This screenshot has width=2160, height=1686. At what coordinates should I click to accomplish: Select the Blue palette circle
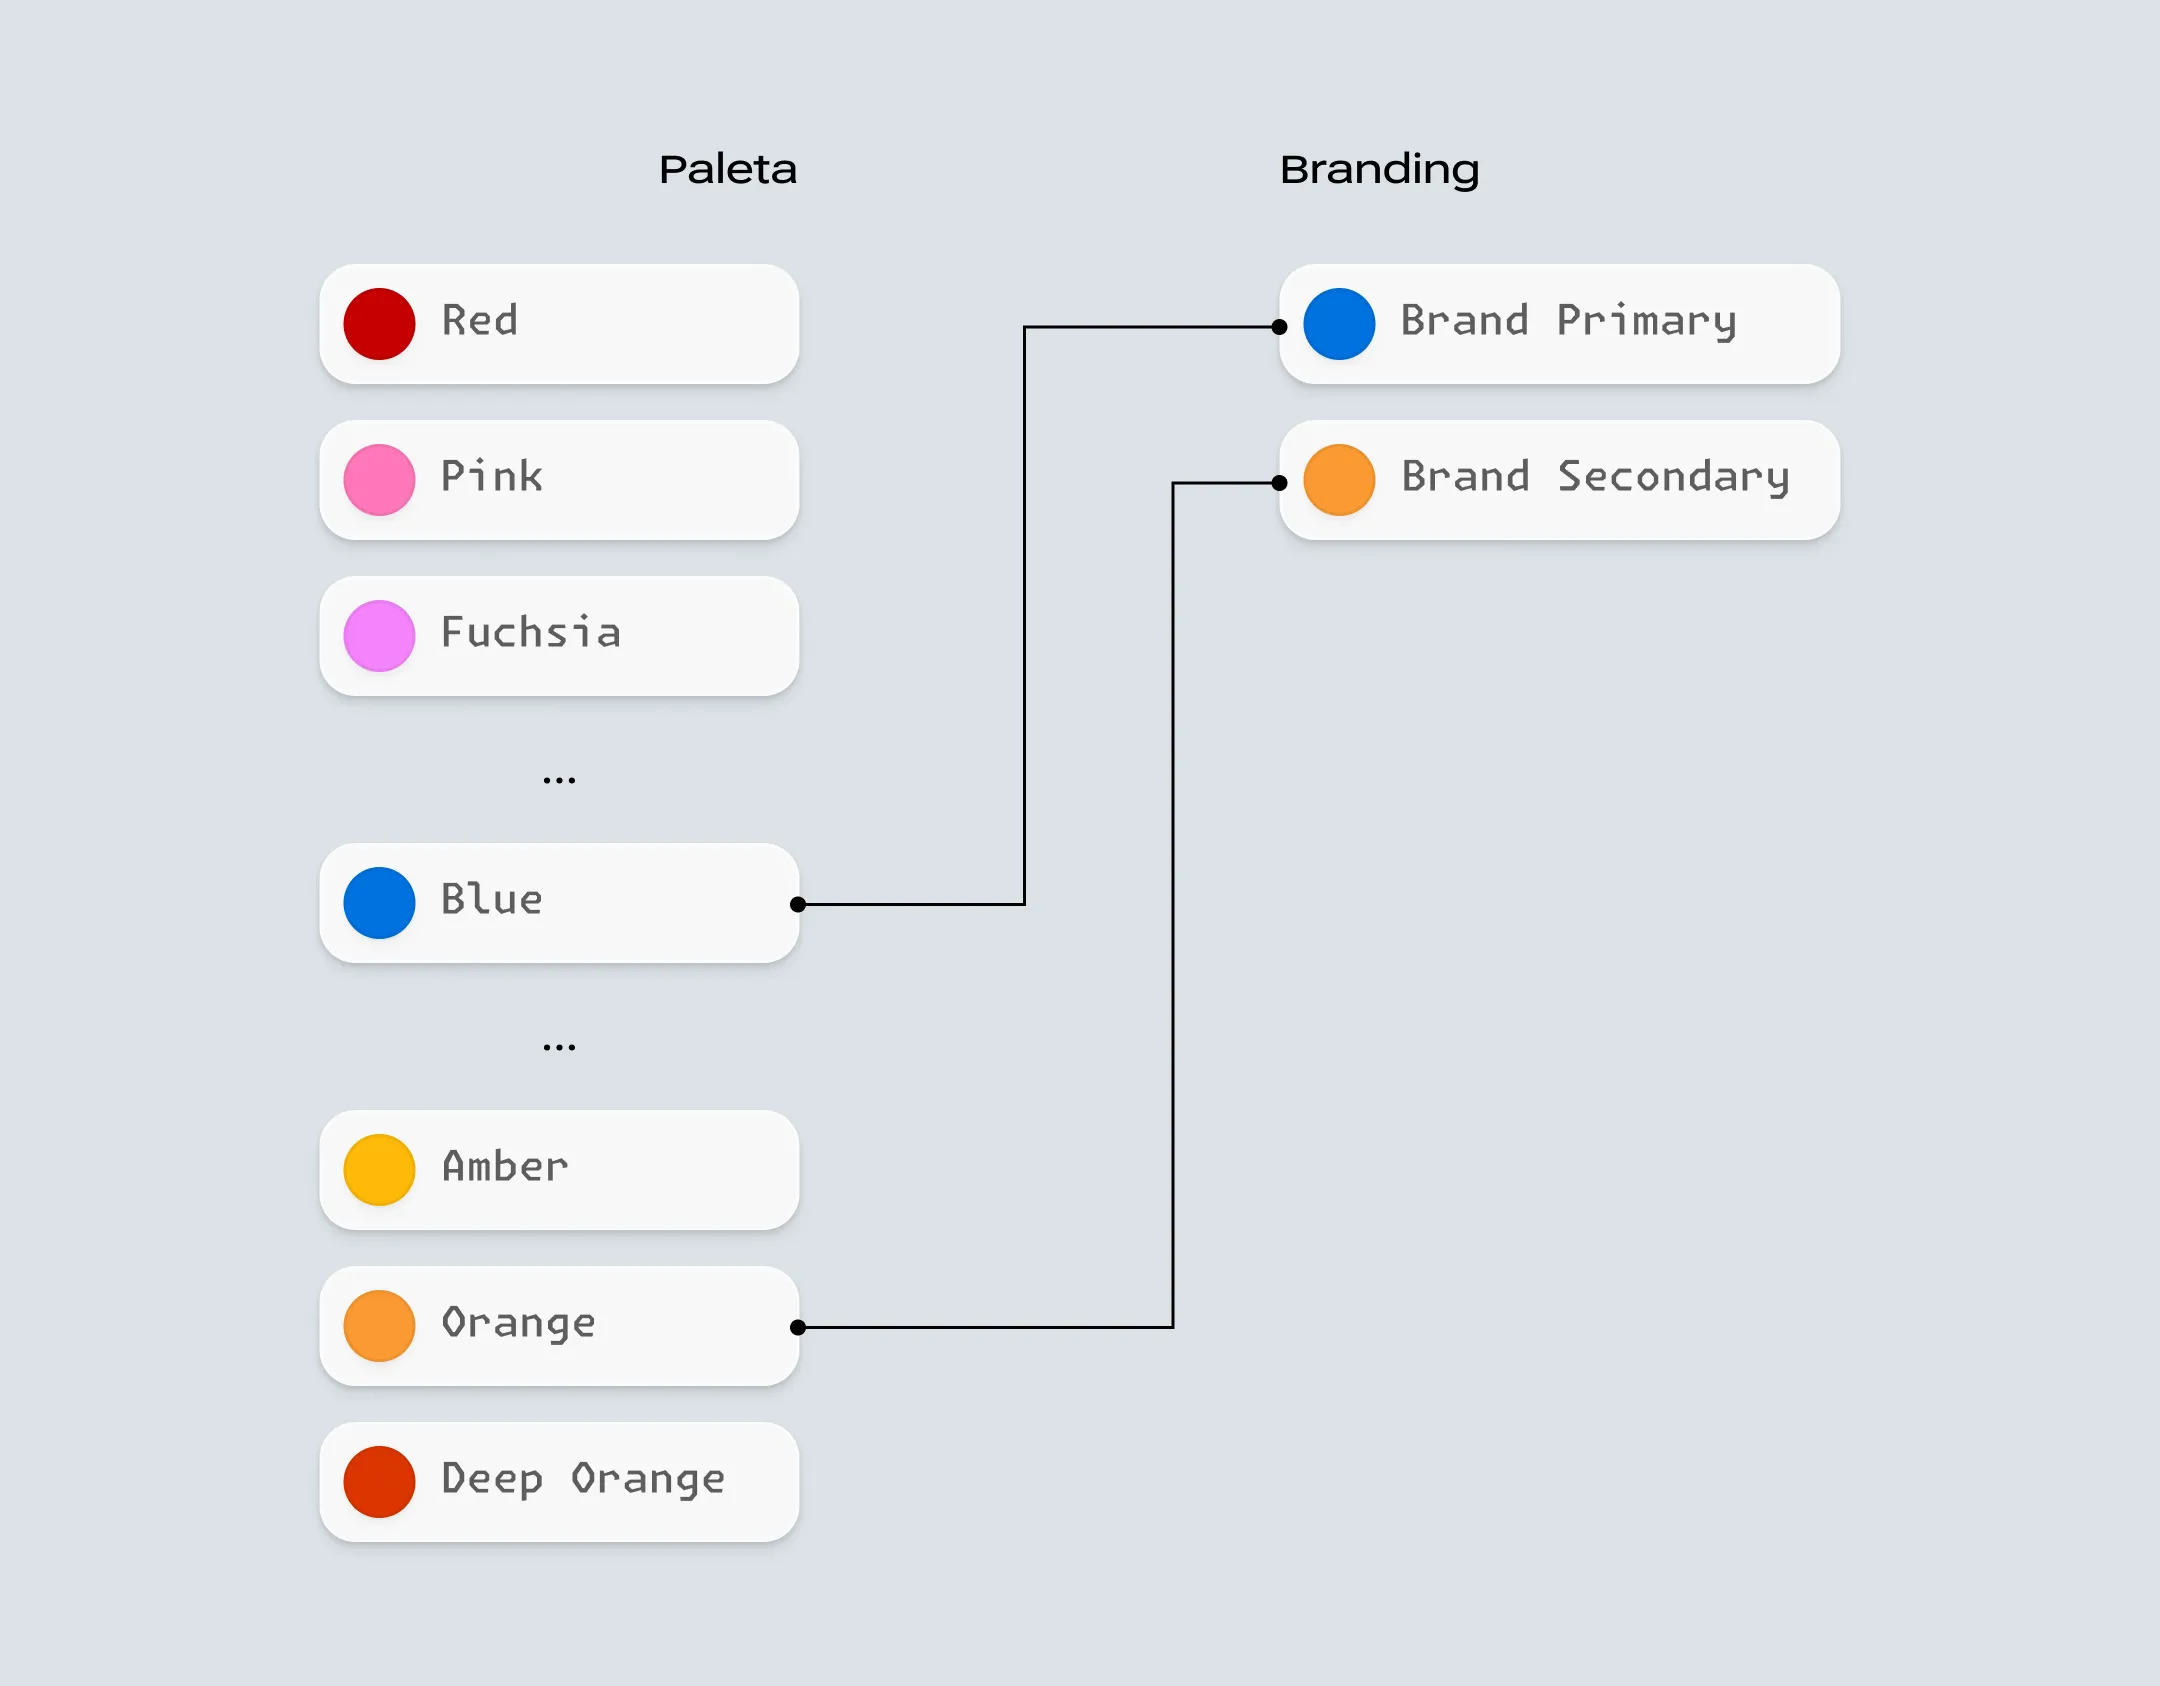pyautogui.click(x=379, y=903)
